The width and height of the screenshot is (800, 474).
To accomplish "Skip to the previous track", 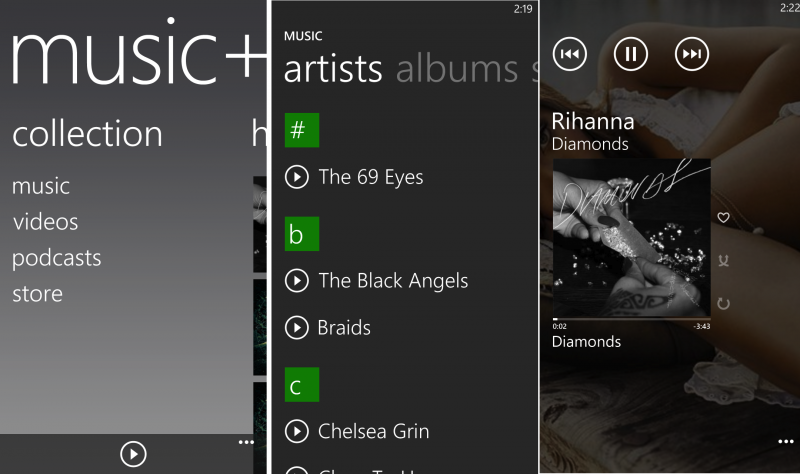I will (x=569, y=54).
